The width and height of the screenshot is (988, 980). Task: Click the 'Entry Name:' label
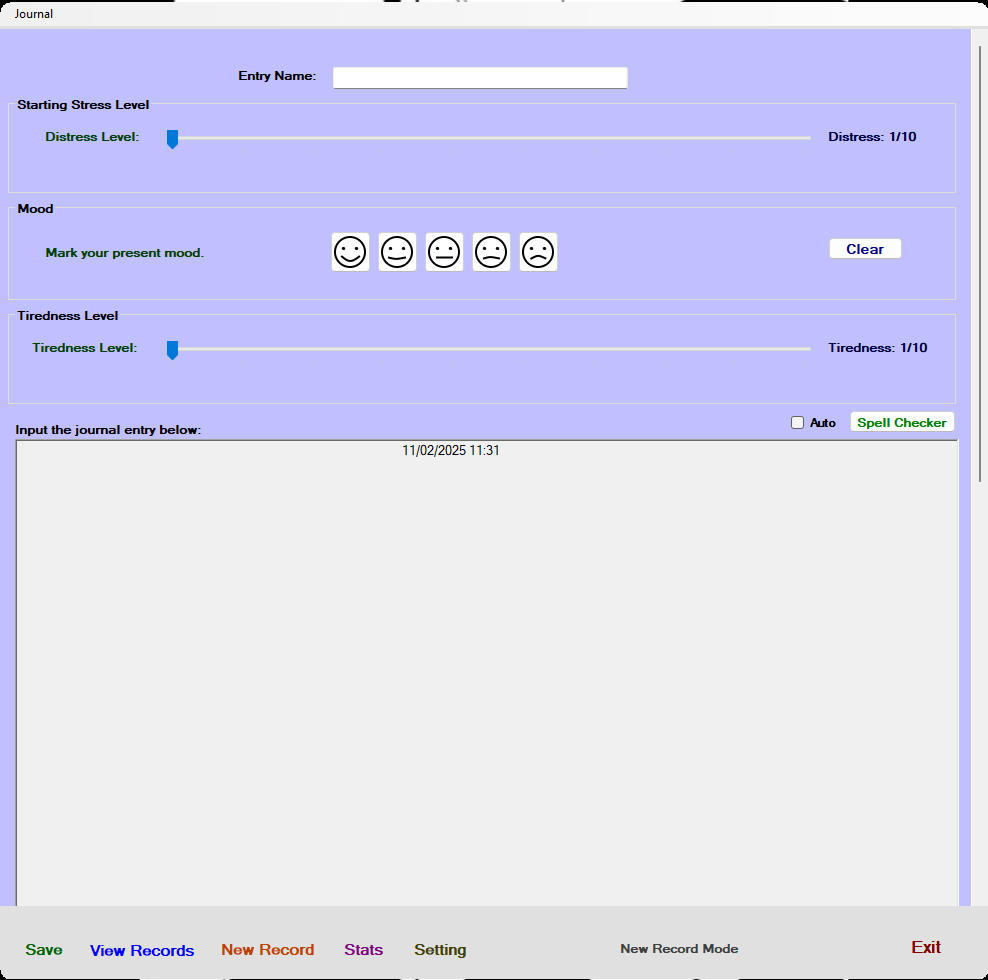tap(277, 76)
